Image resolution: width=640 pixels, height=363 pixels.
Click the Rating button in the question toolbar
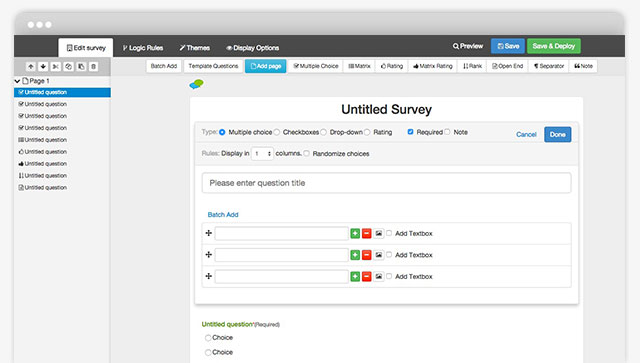[x=392, y=66]
